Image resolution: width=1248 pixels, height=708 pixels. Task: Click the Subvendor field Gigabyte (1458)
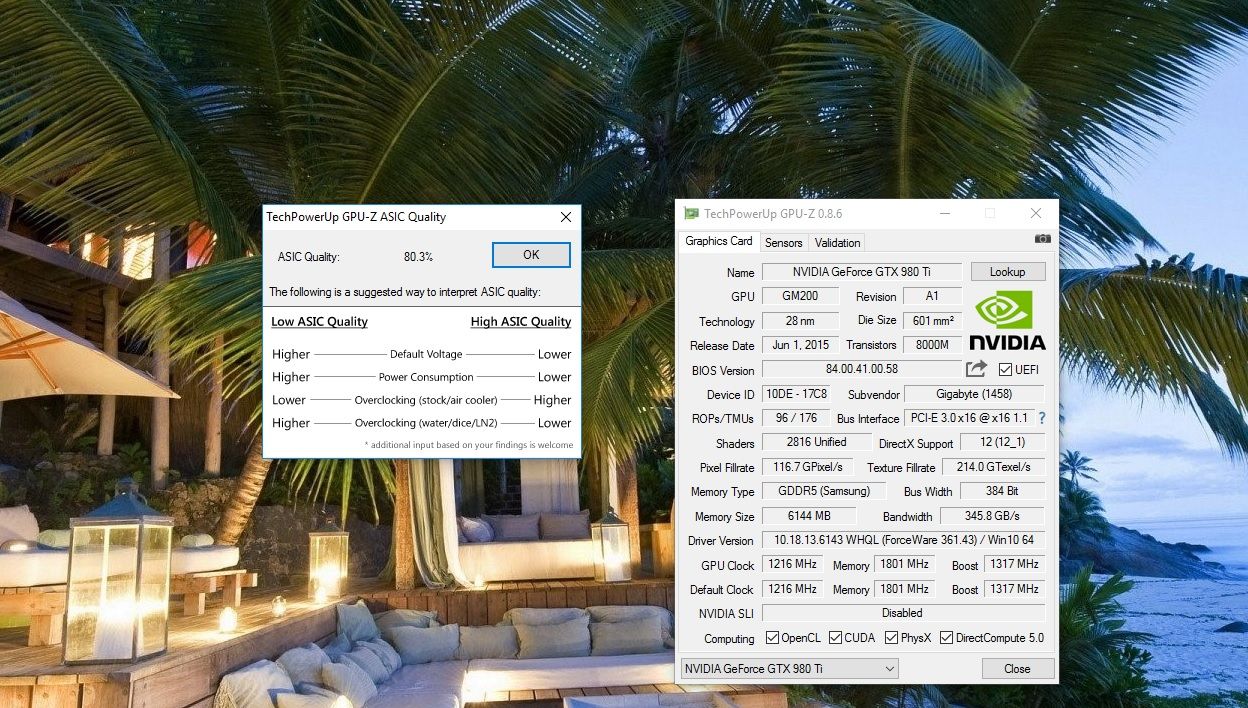974,394
